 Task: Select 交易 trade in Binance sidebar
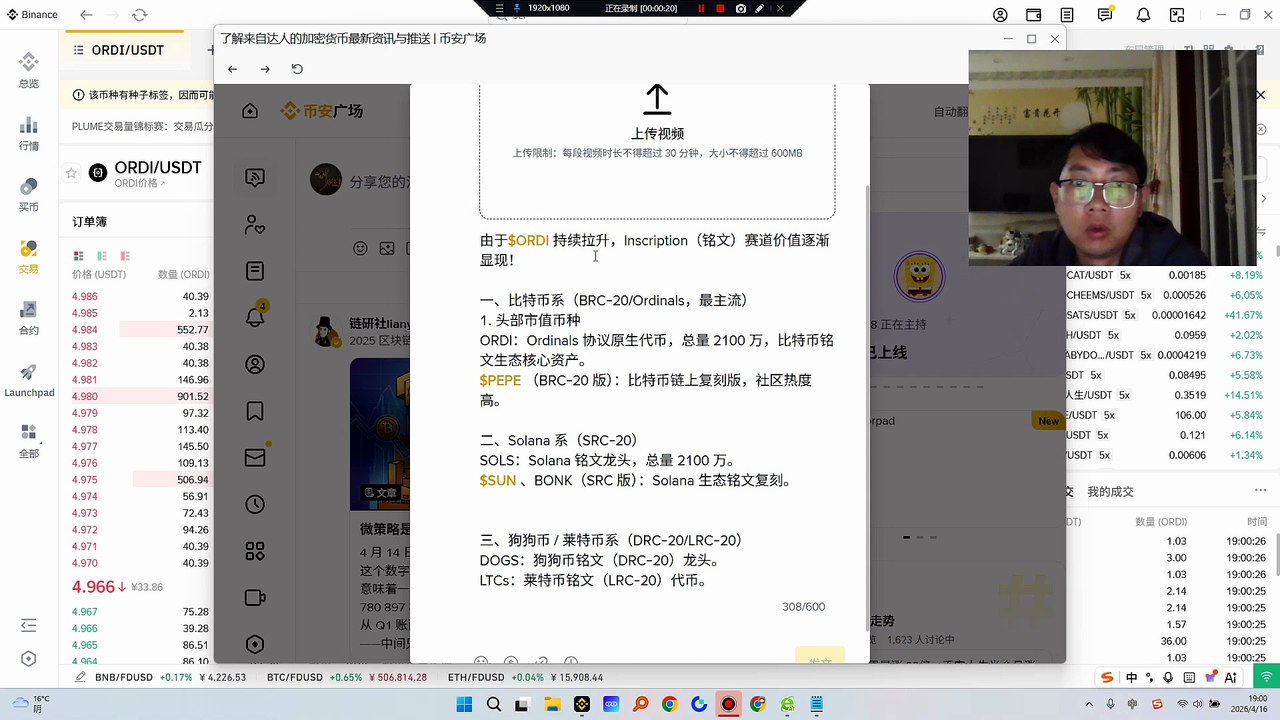click(x=29, y=256)
